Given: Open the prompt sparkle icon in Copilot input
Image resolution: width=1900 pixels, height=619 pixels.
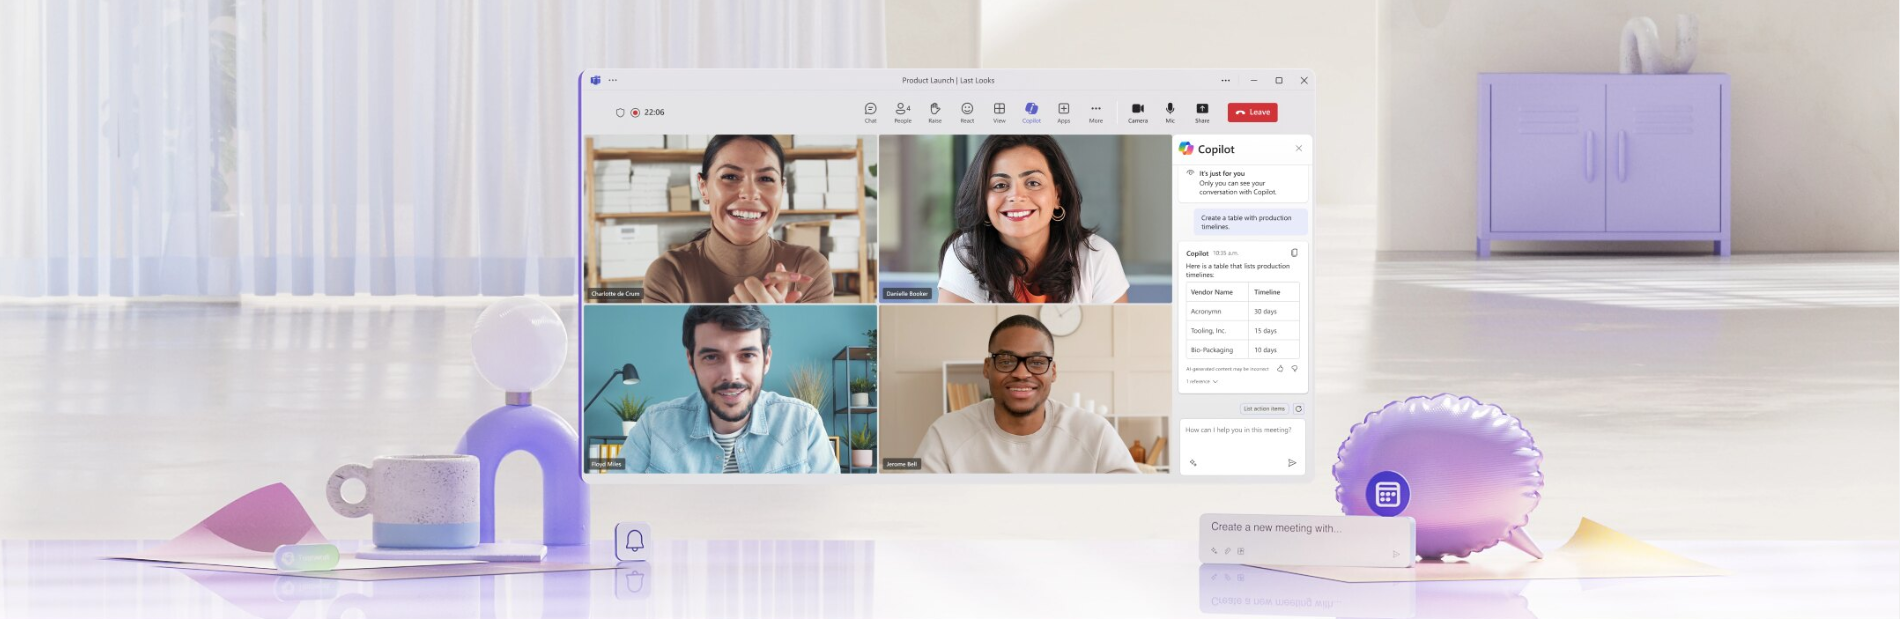Looking at the screenshot, I should coord(1193,463).
